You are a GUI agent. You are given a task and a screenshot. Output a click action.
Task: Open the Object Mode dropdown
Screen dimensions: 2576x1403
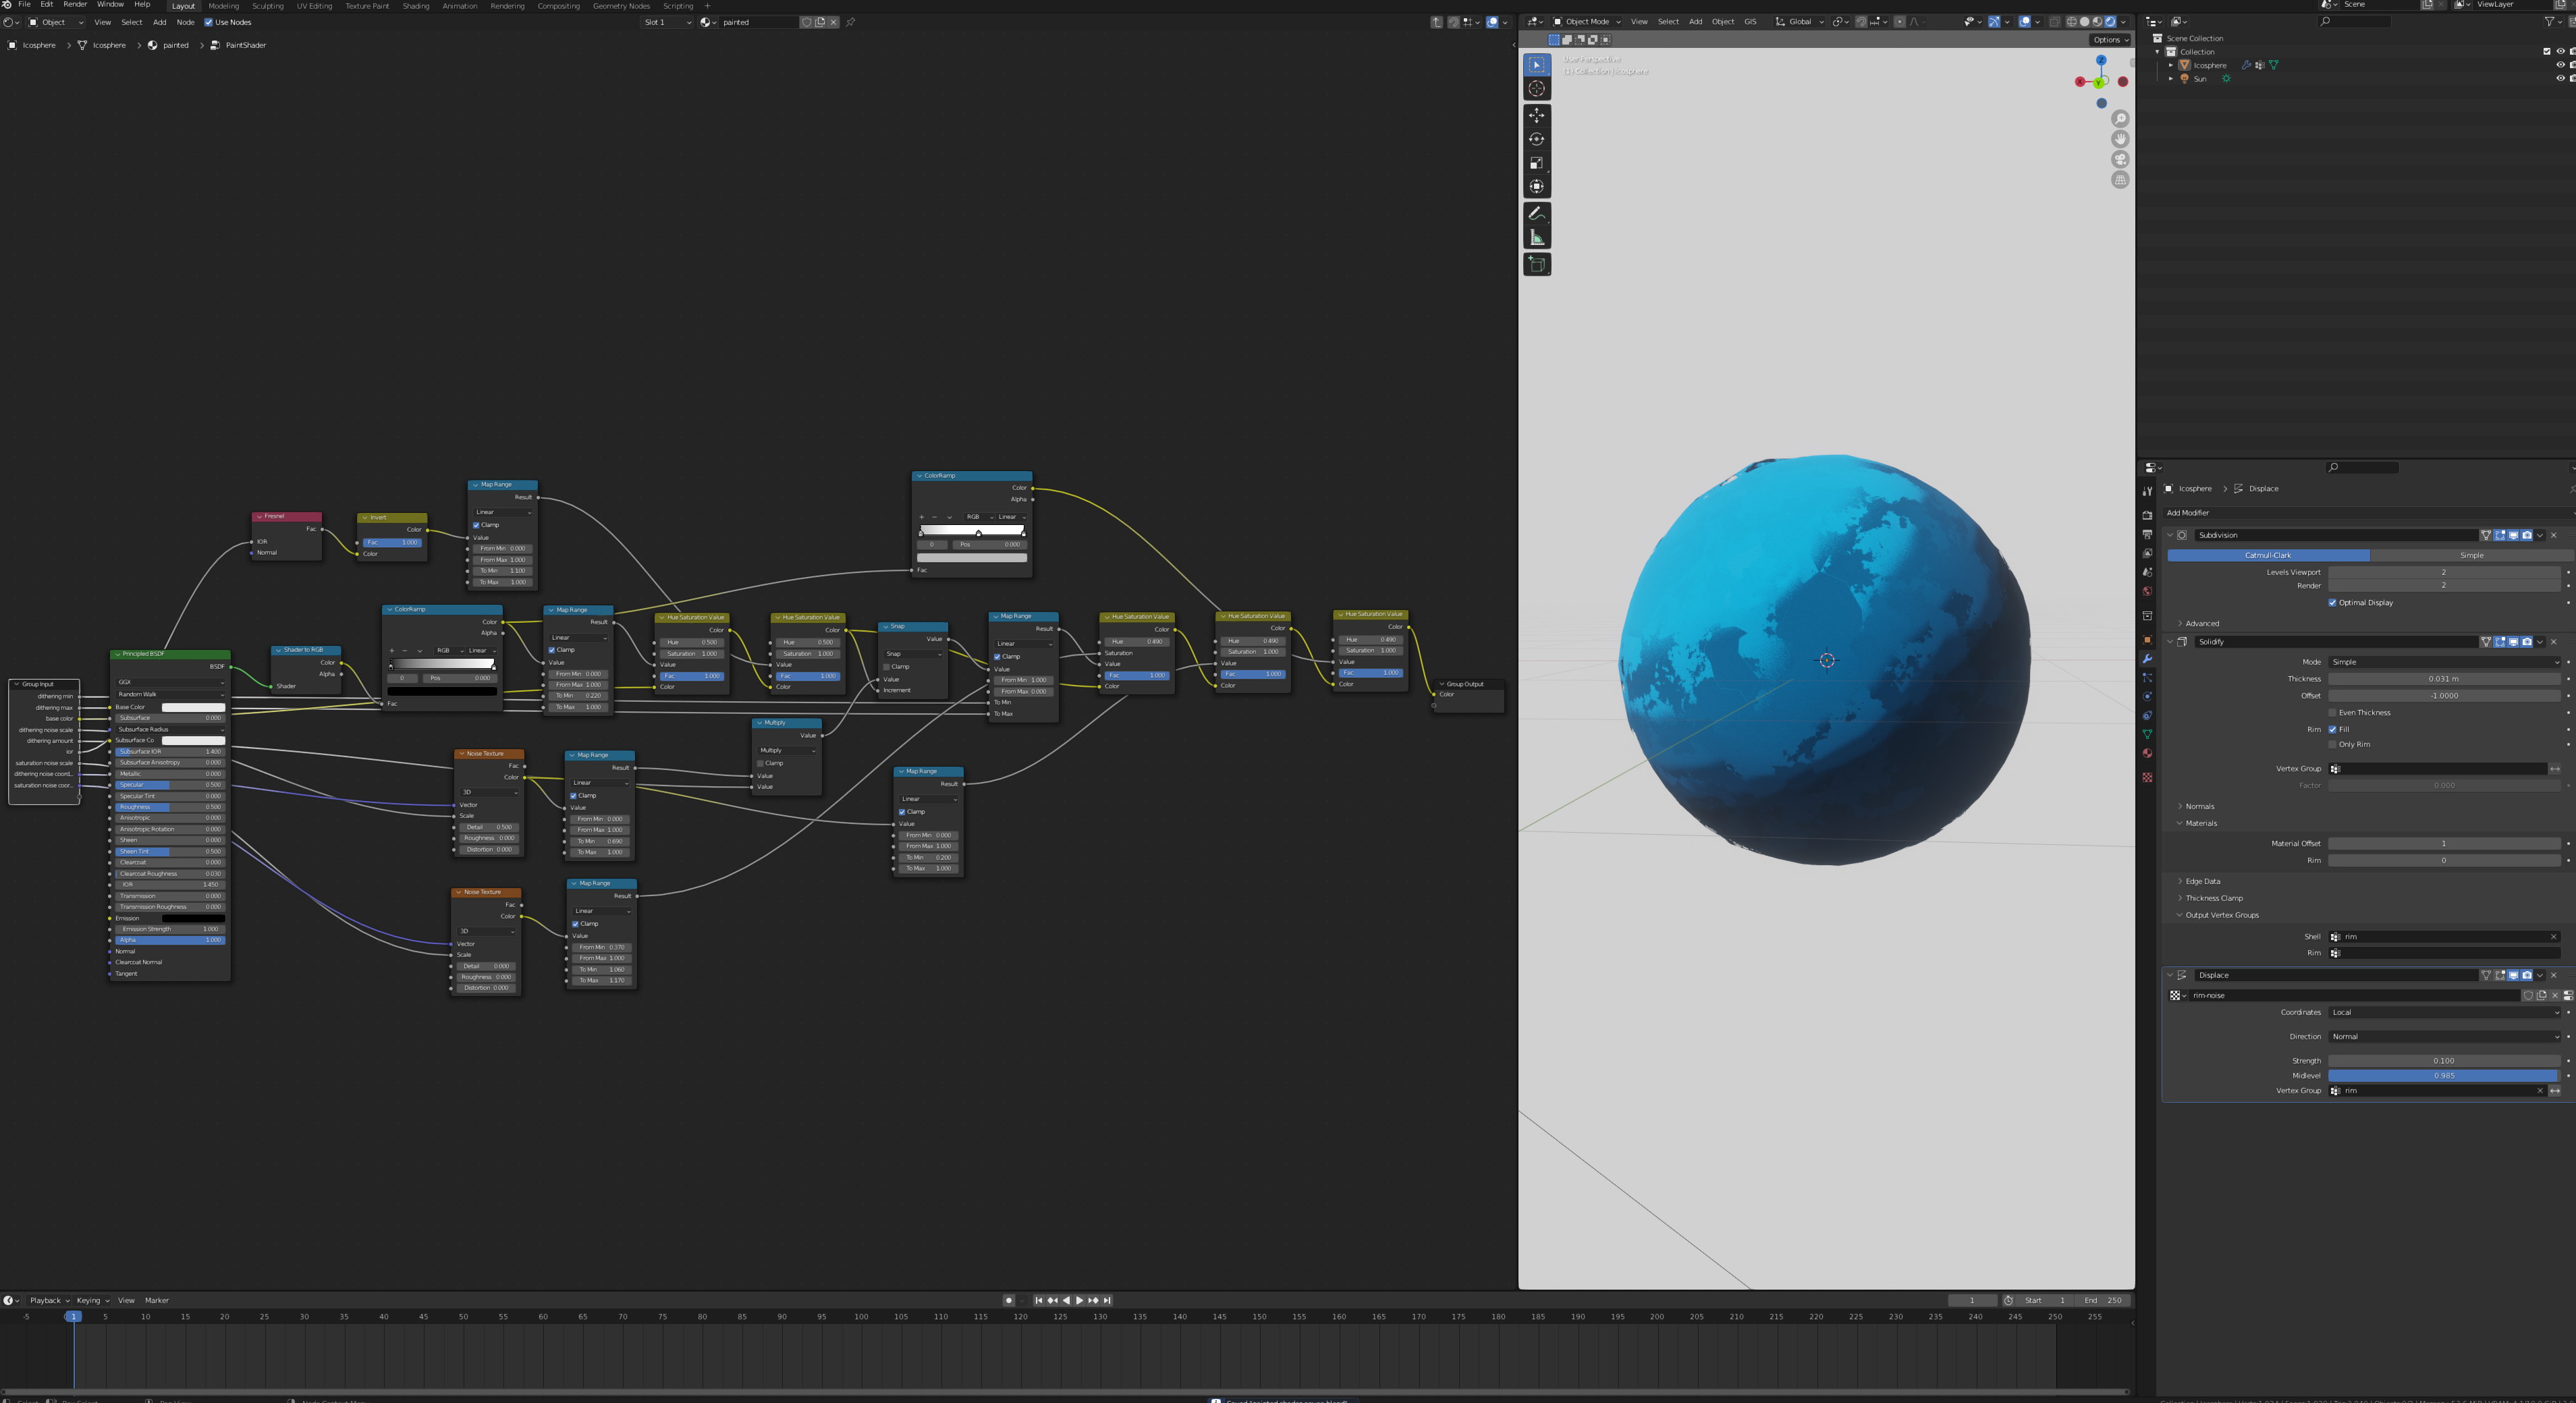point(1586,22)
